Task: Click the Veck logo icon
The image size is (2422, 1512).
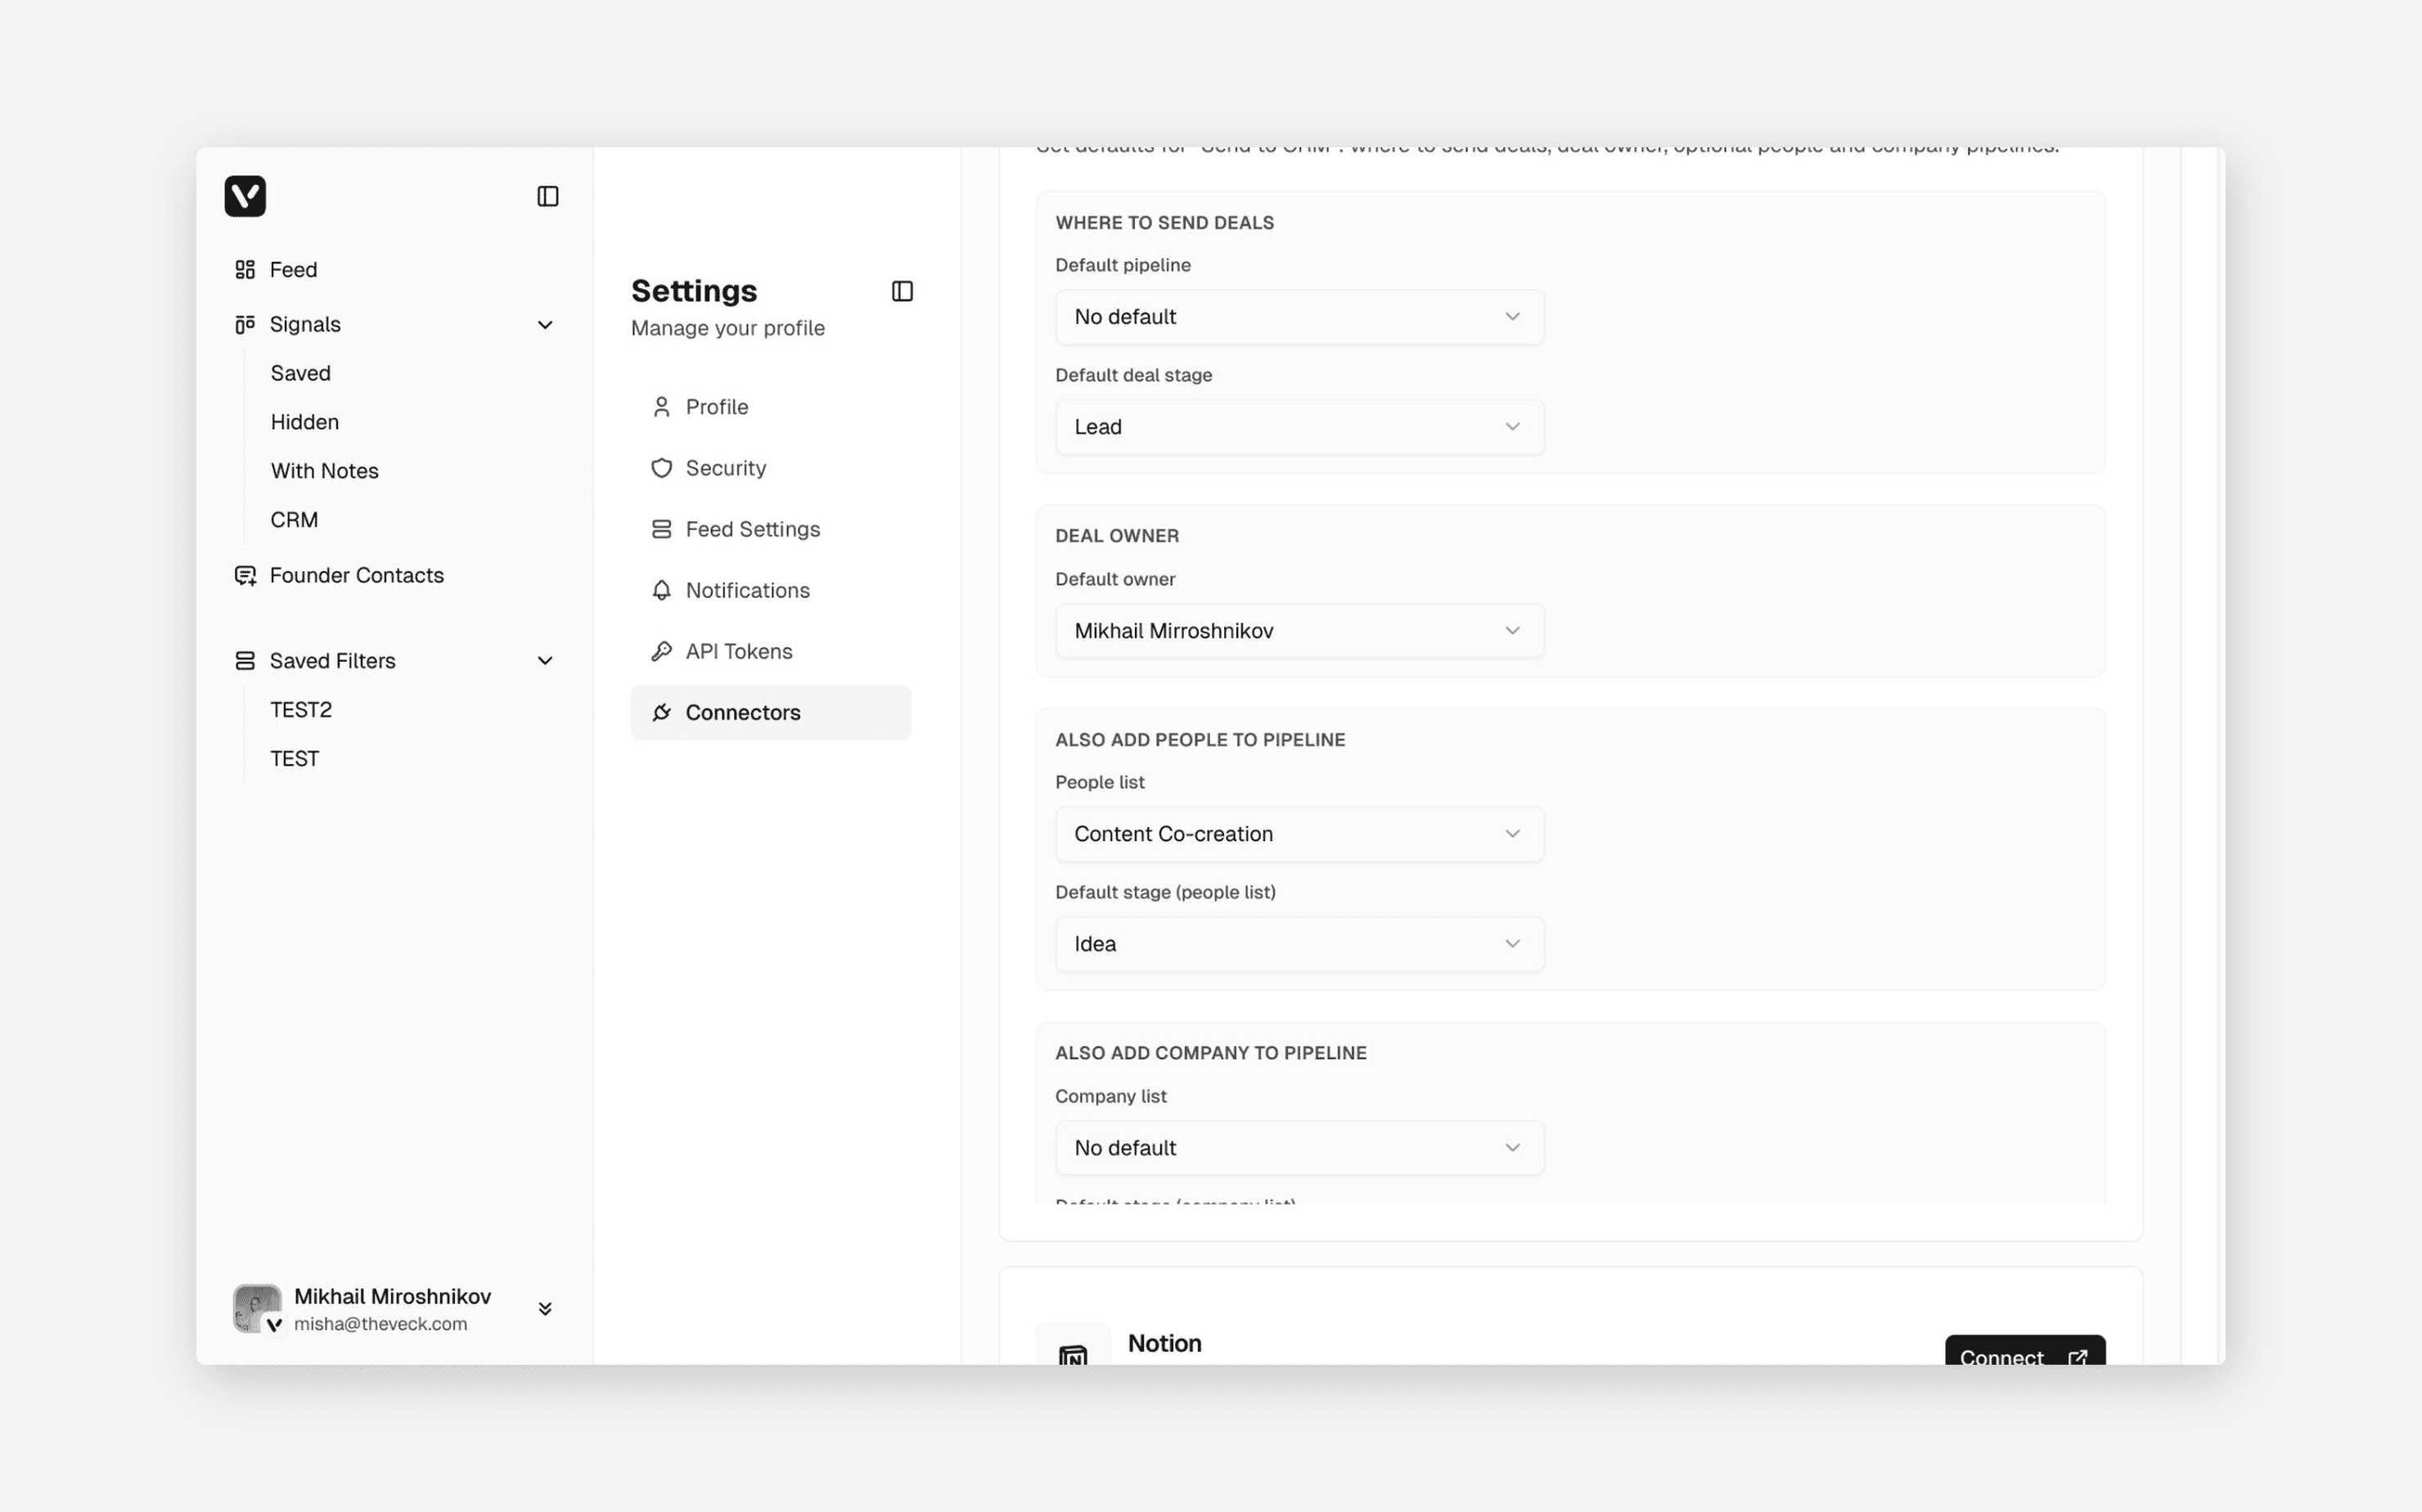Action: tap(245, 196)
